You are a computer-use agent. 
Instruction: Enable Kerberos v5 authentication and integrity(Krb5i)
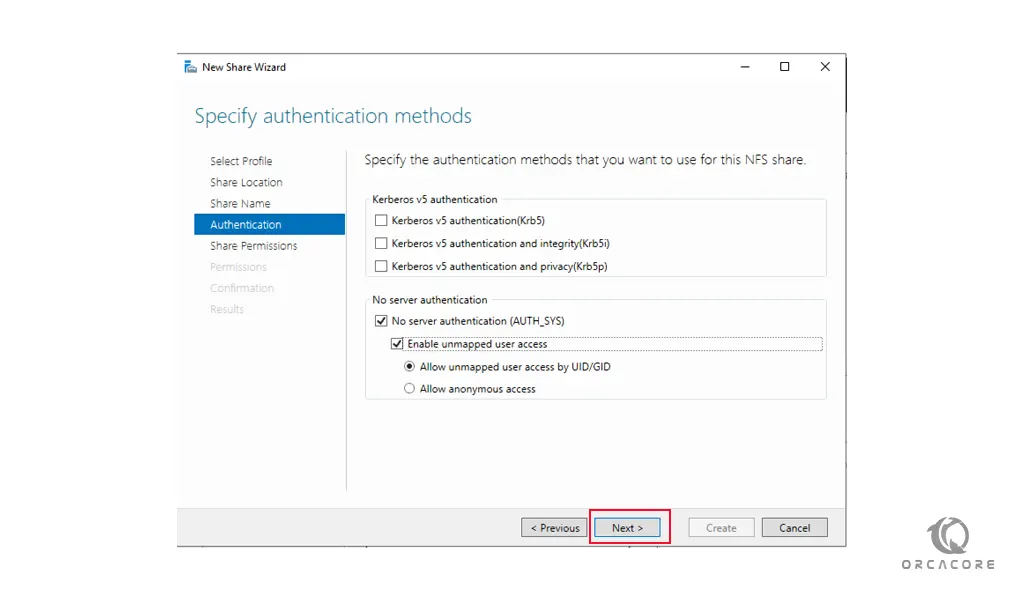pos(381,244)
